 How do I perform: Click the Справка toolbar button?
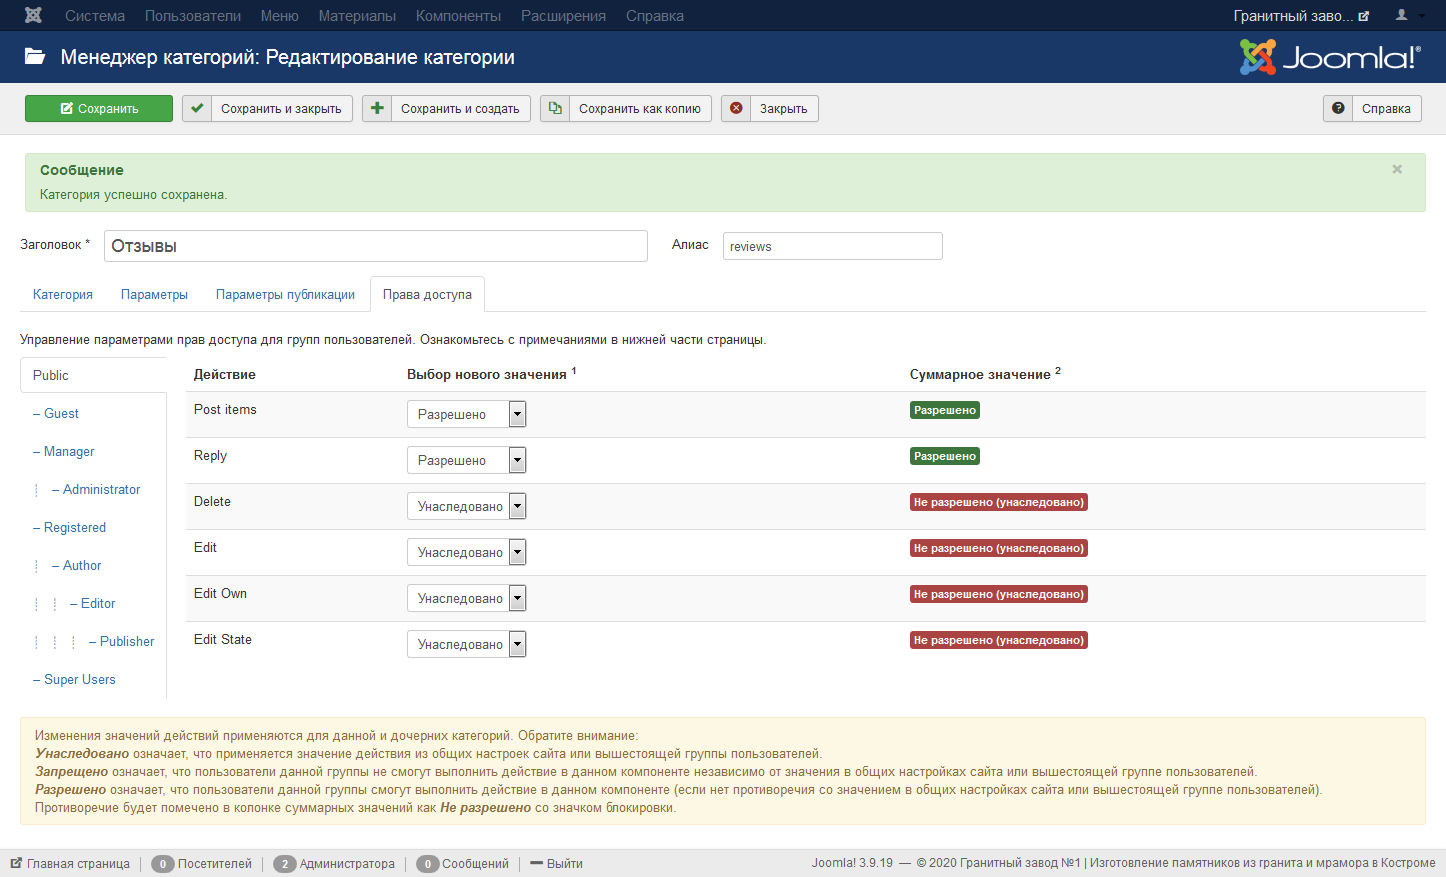click(1372, 109)
